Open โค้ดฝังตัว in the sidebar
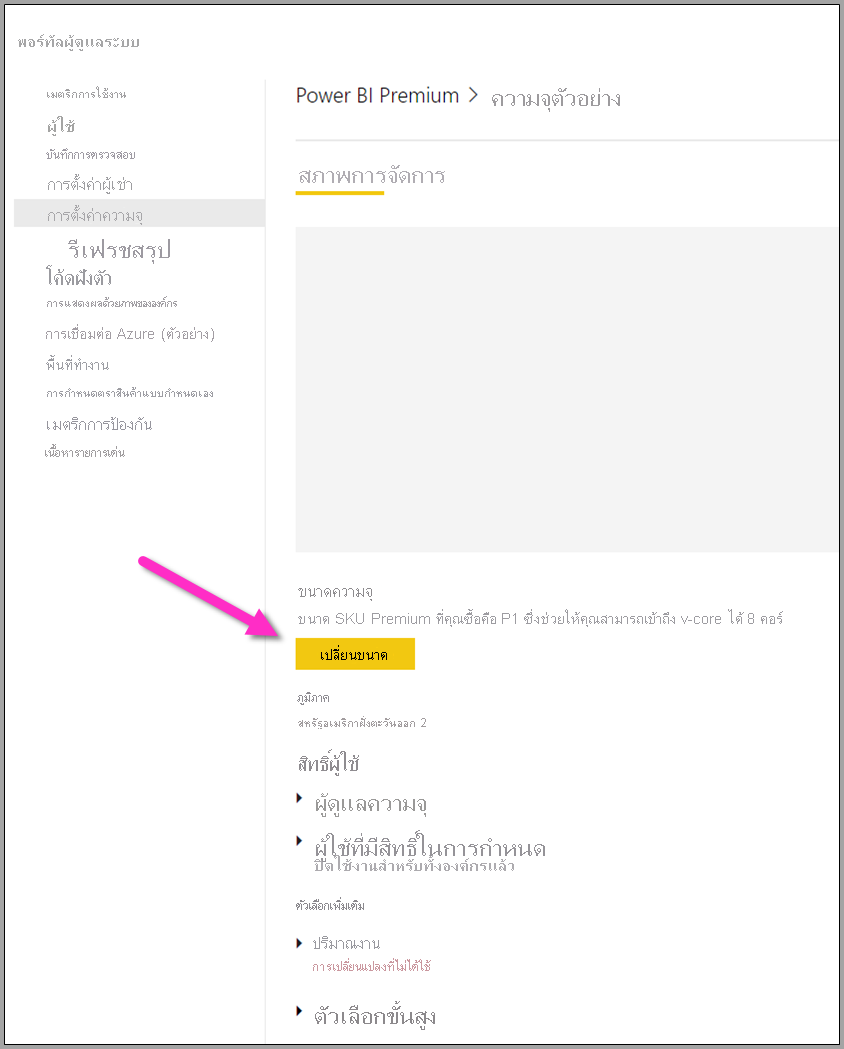 [78, 277]
